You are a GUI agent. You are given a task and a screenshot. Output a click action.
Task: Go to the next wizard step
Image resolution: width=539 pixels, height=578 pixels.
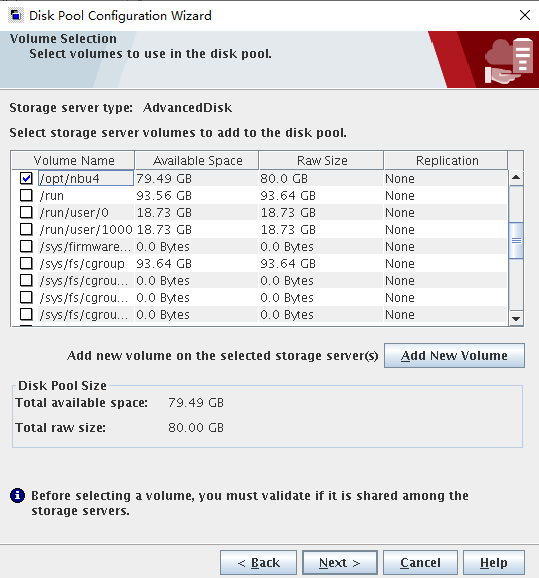pos(340,563)
